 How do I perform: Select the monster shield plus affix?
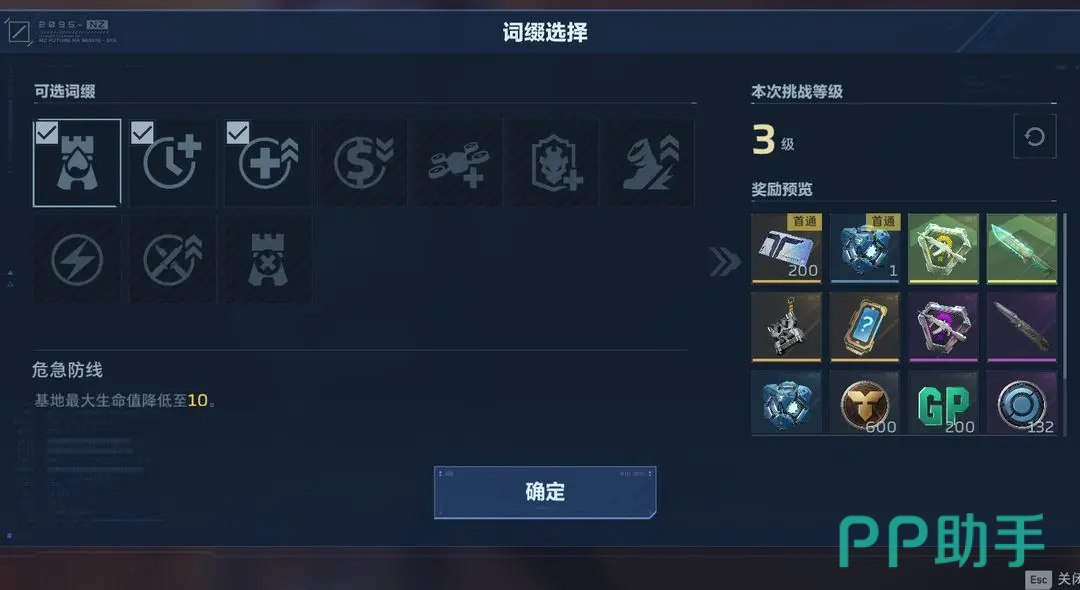tap(554, 163)
